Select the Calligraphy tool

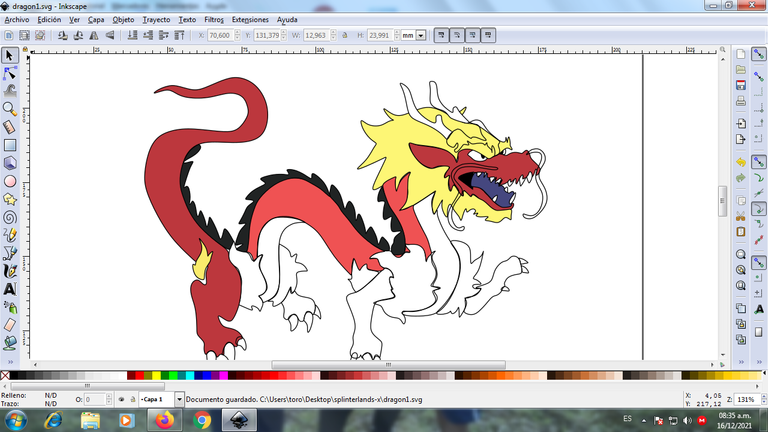pyautogui.click(x=9, y=271)
